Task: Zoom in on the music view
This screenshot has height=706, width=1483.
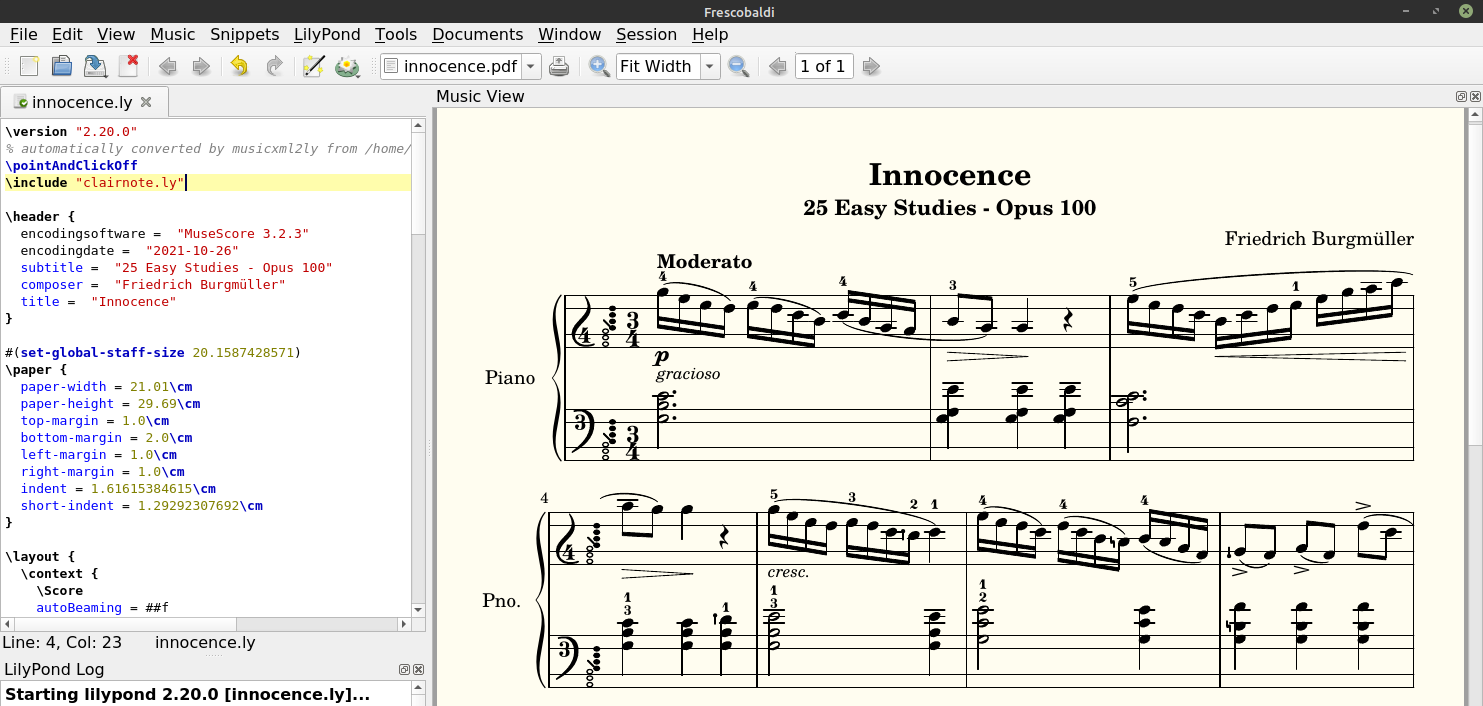Action: pyautogui.click(x=599, y=66)
